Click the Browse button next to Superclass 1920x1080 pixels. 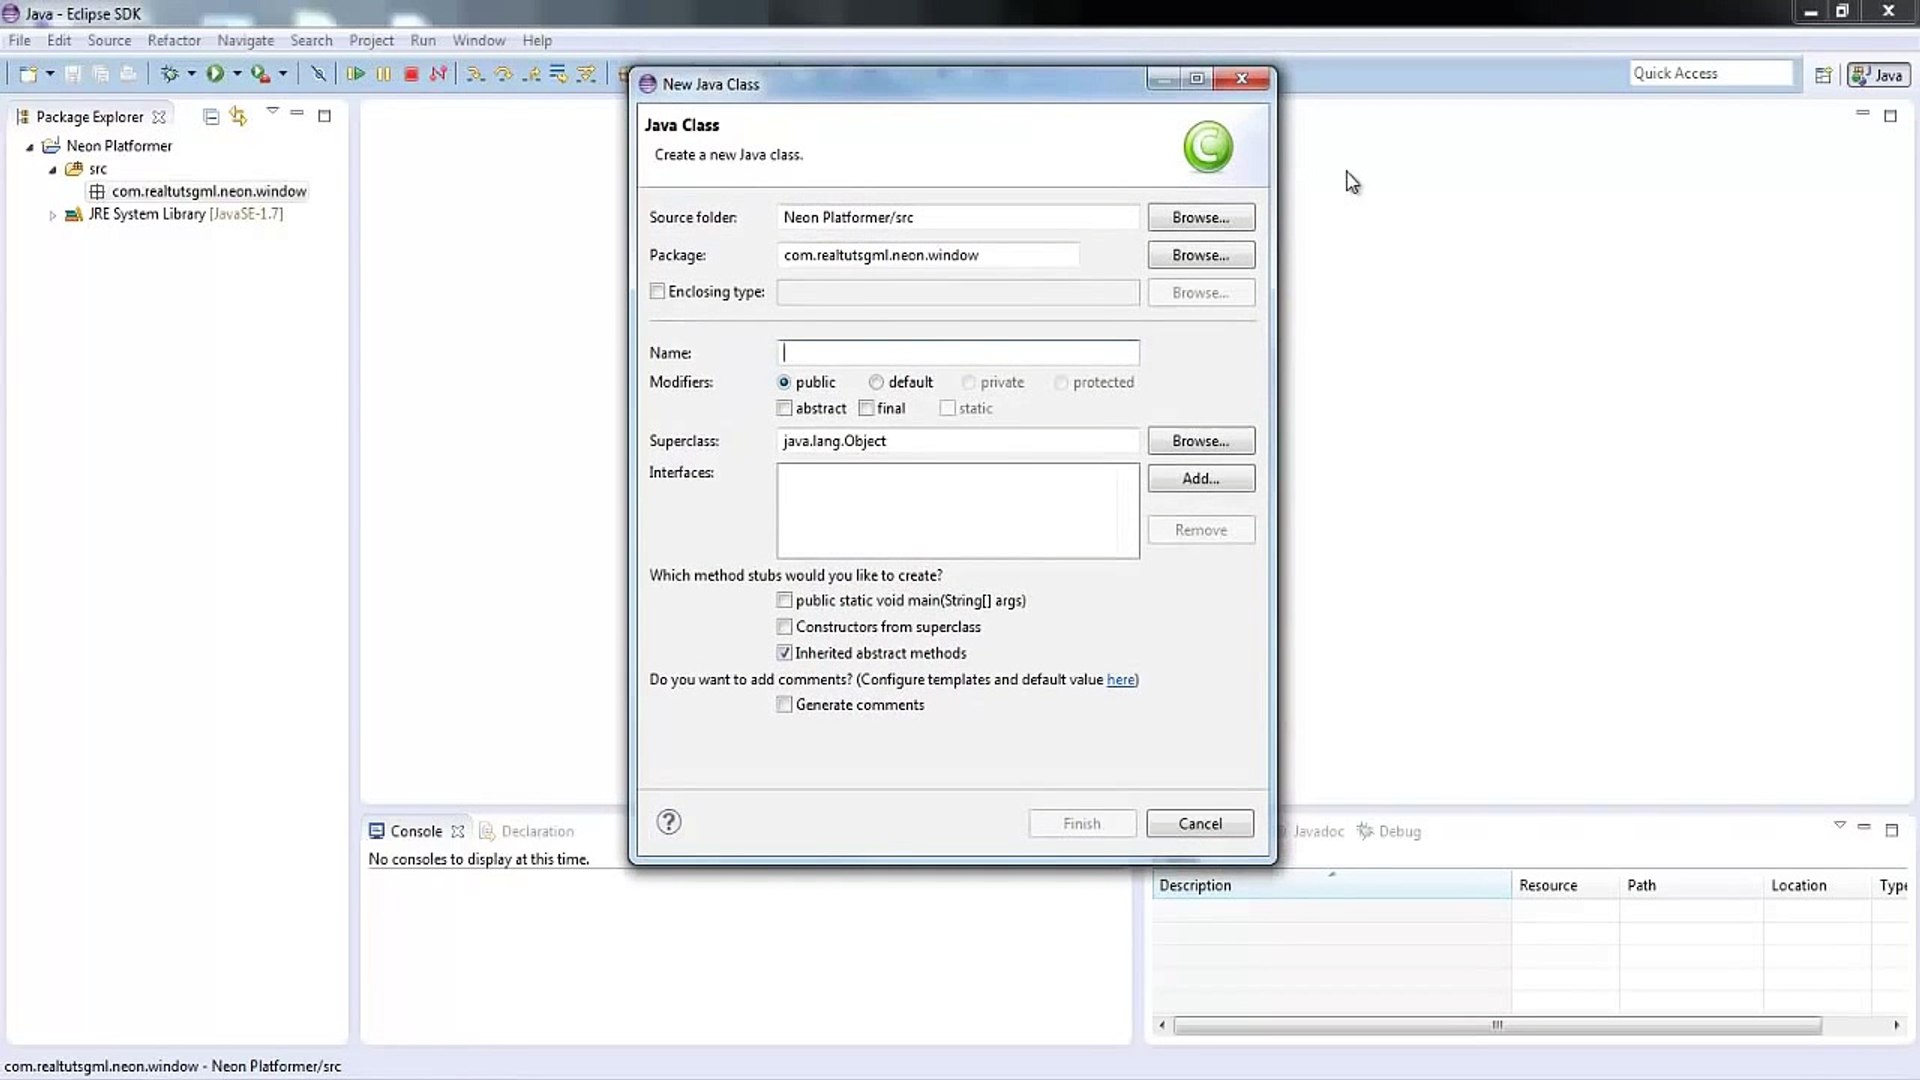[1200, 440]
